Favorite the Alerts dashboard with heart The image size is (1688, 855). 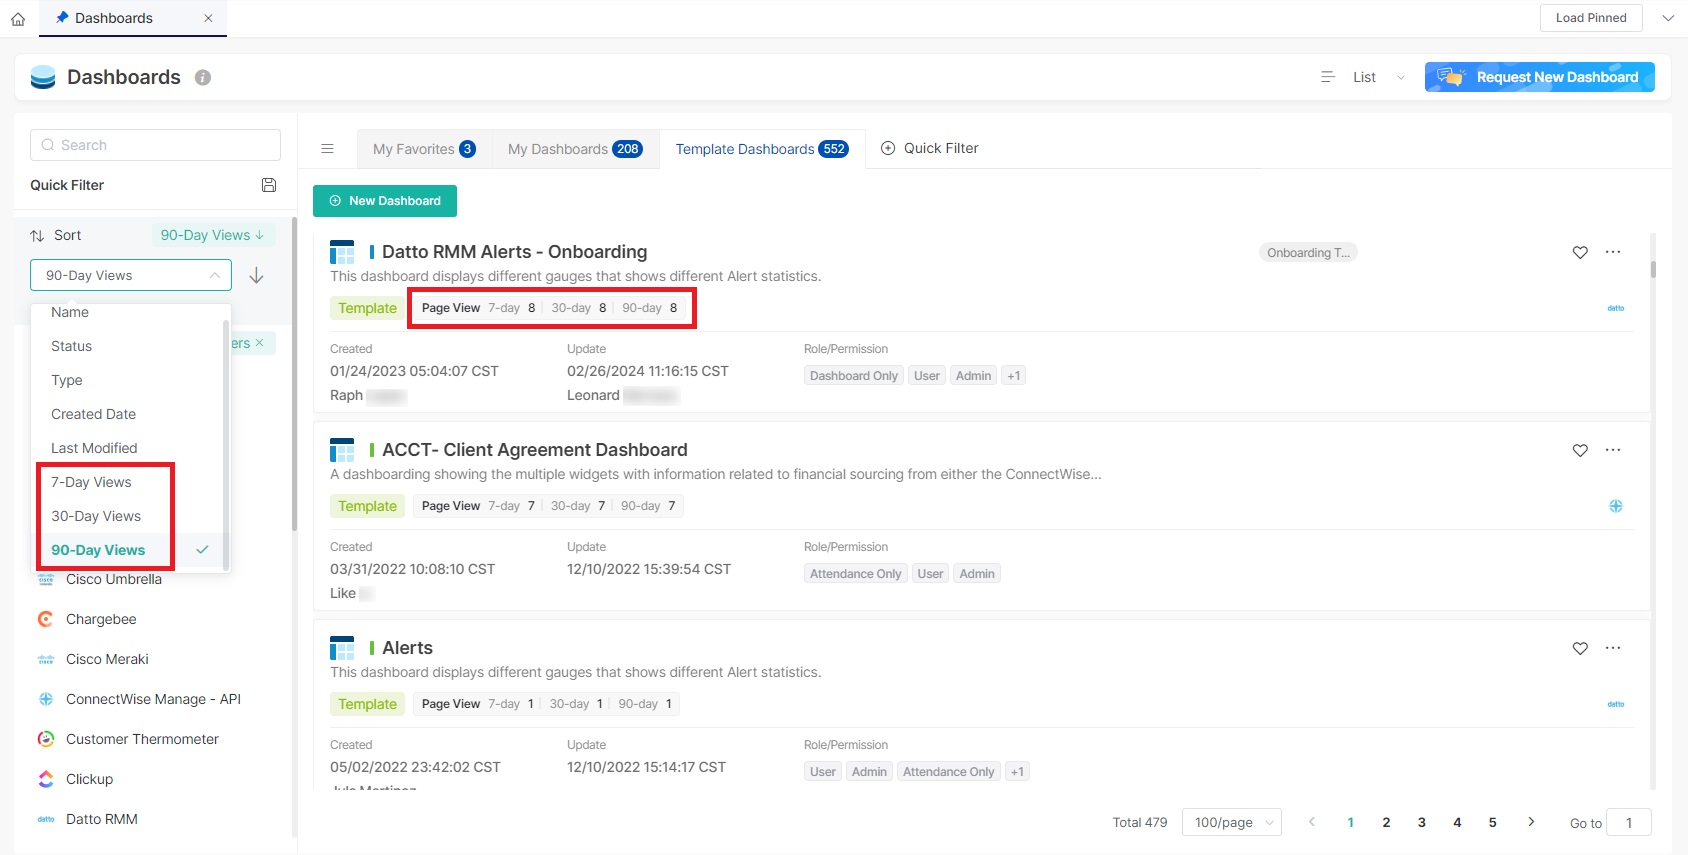(1580, 648)
